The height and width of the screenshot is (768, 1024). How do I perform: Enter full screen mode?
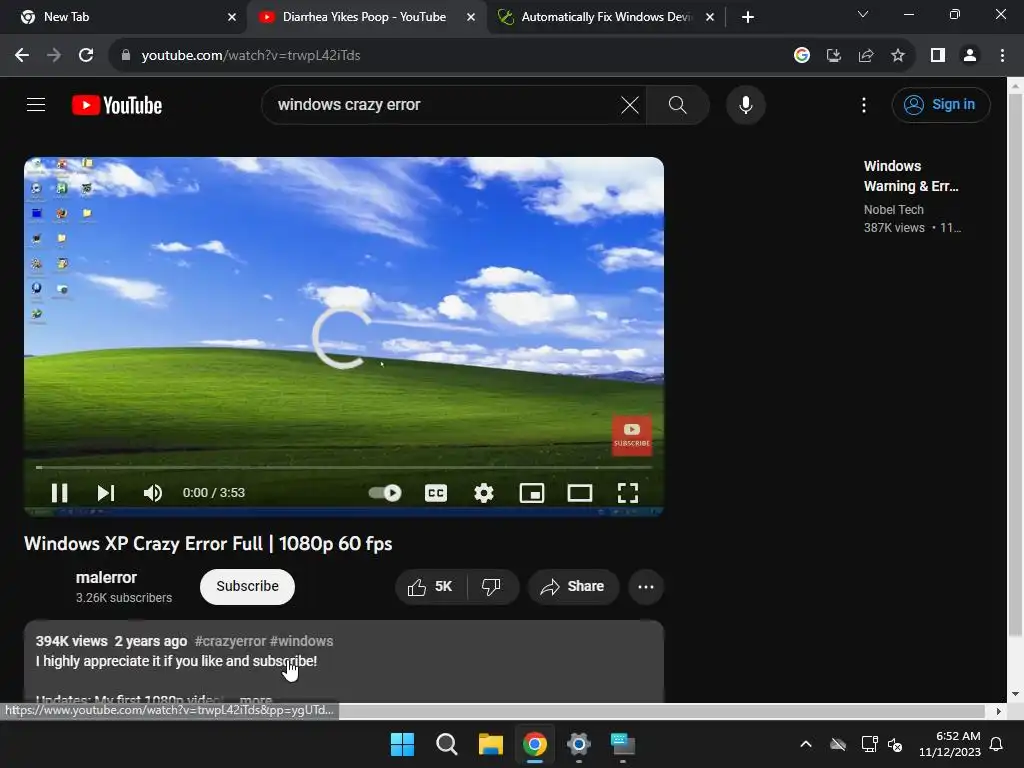(x=628, y=493)
